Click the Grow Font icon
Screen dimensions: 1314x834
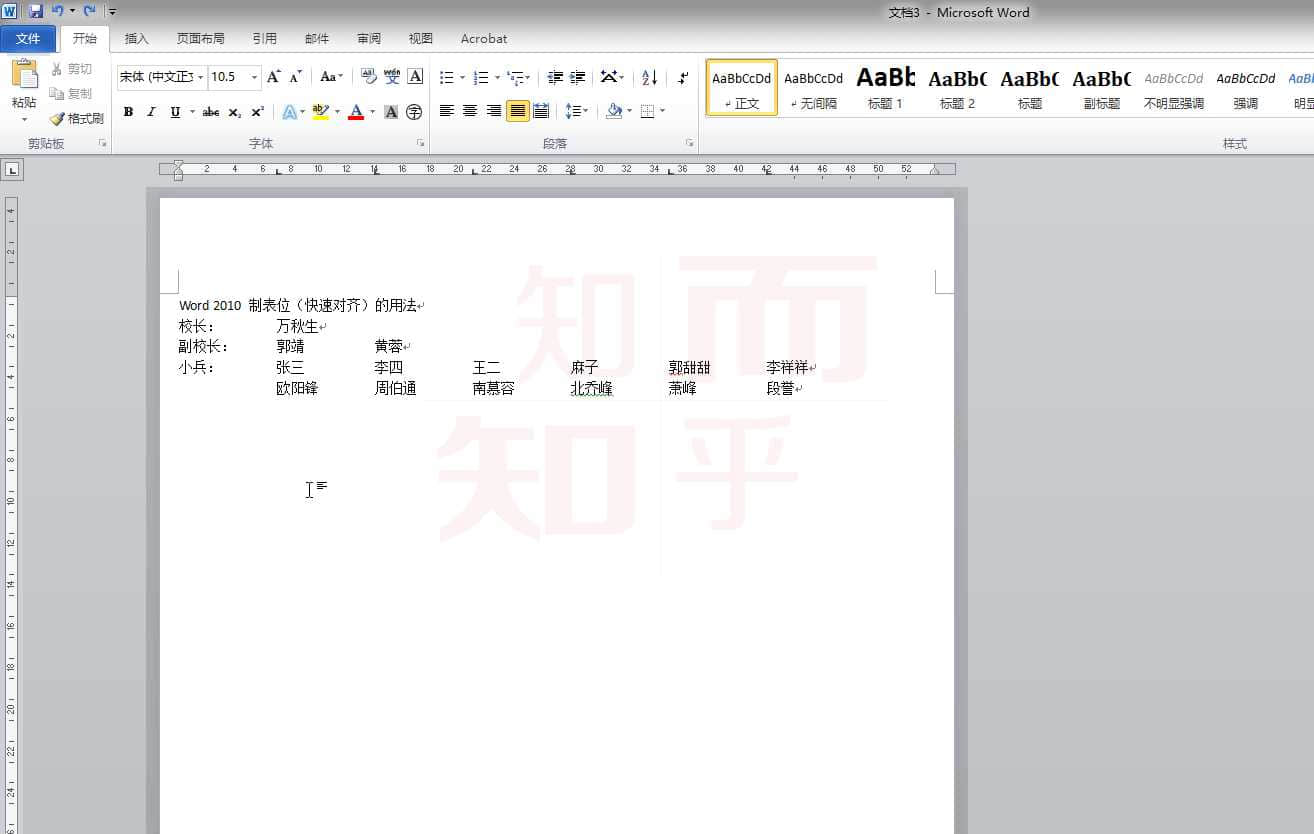(273, 77)
